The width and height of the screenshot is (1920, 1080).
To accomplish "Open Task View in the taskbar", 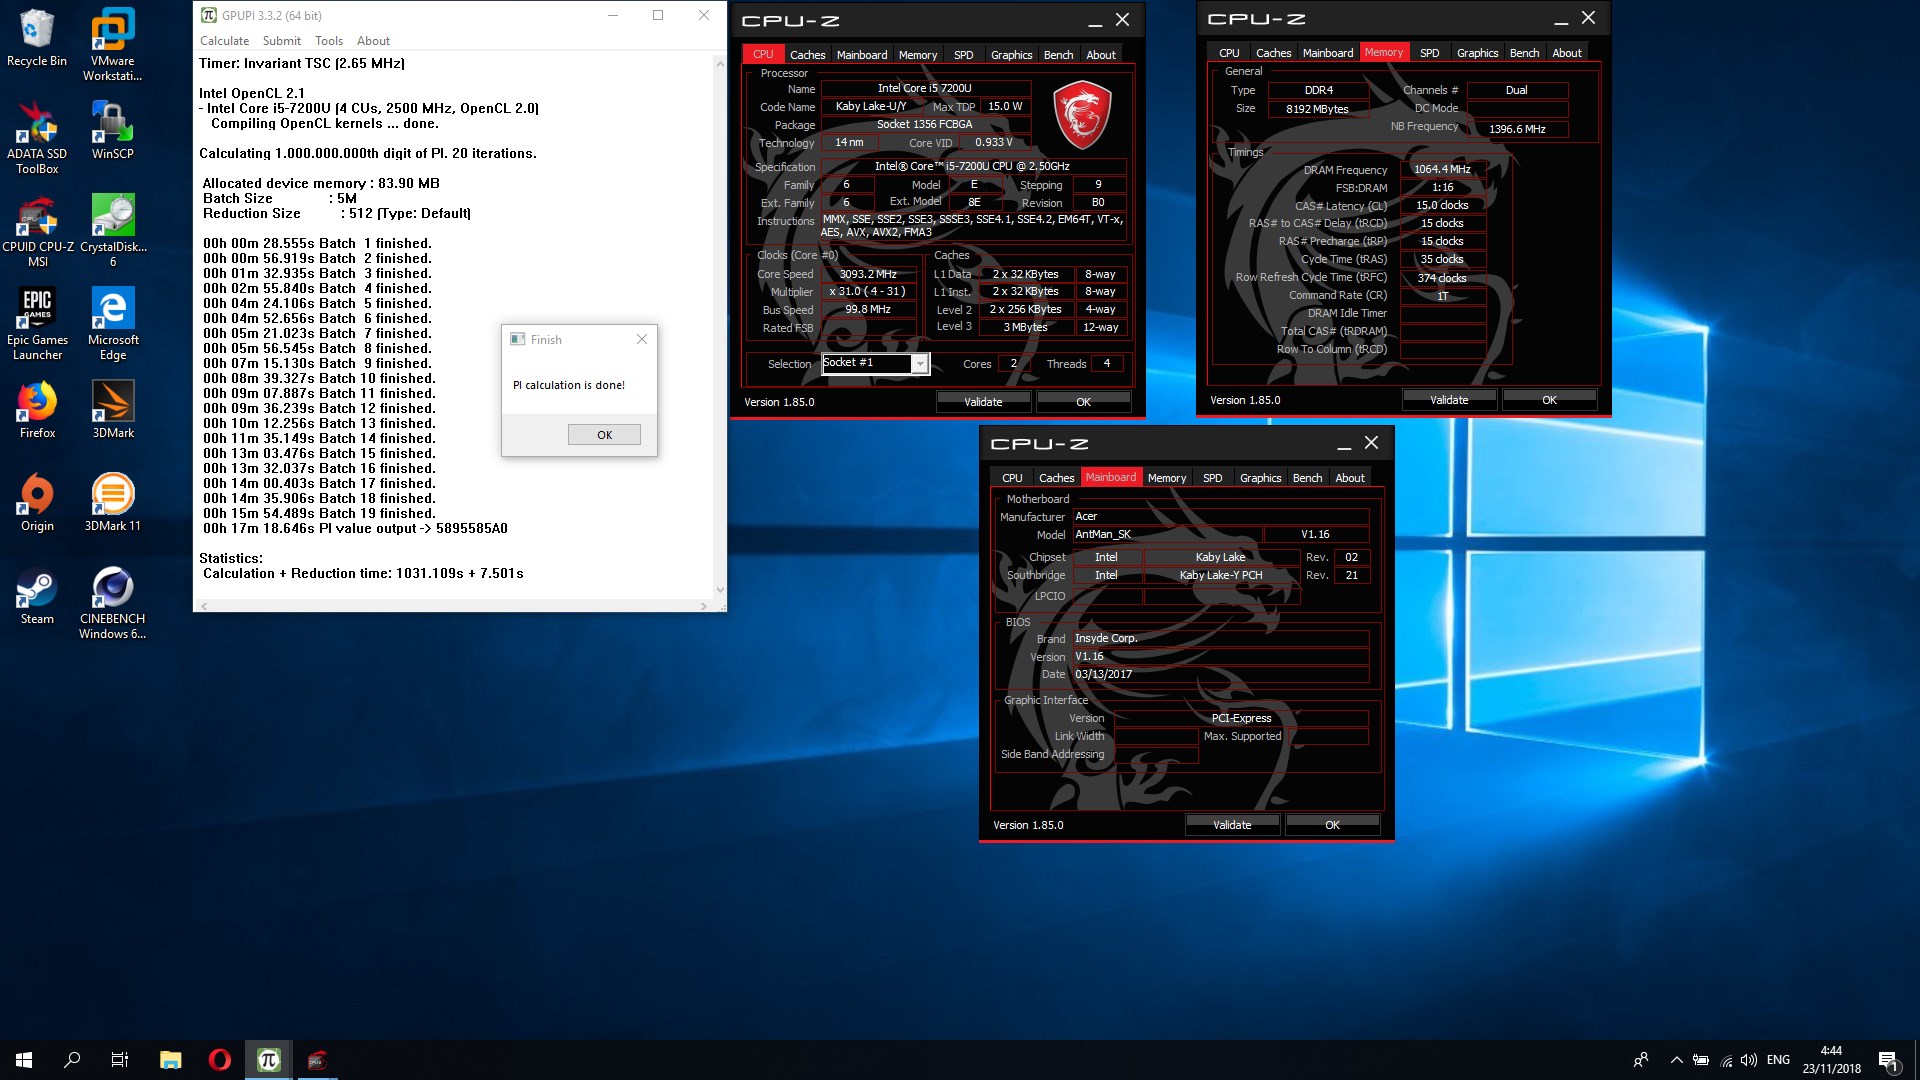I will click(x=120, y=1060).
